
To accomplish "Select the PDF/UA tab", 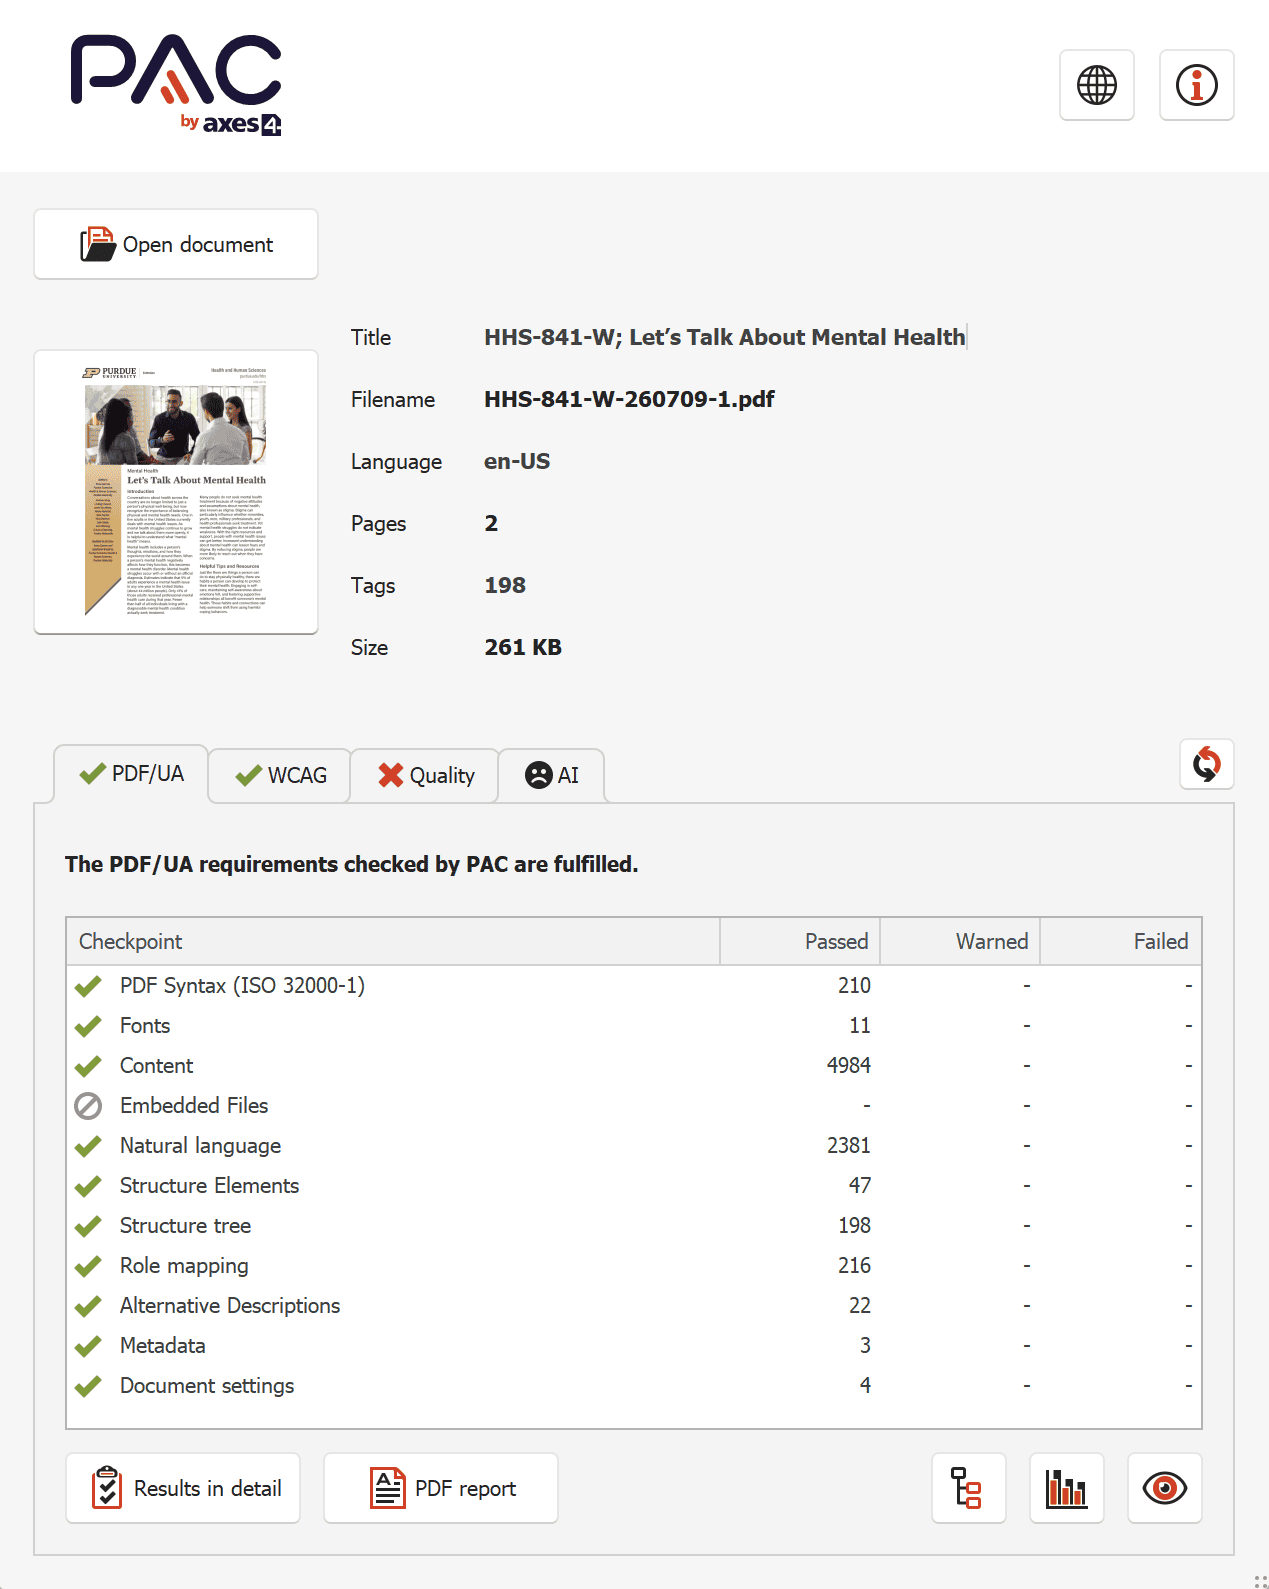I will 131,774.
